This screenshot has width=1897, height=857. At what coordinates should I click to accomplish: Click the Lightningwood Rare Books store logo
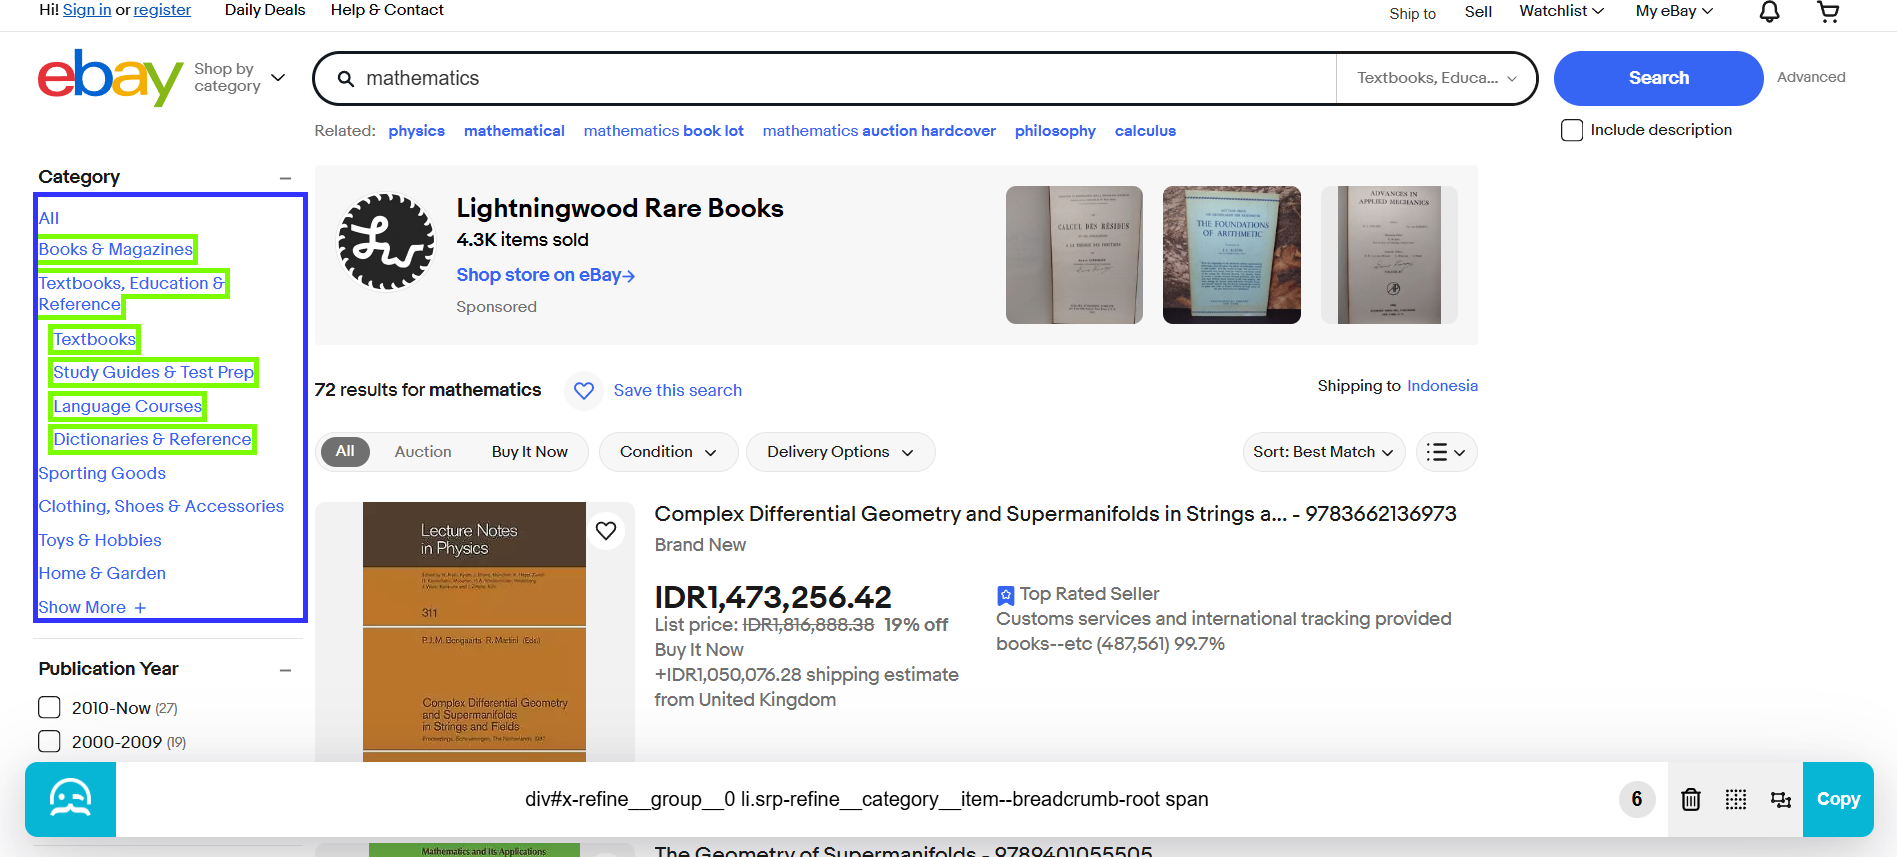[x=386, y=242]
